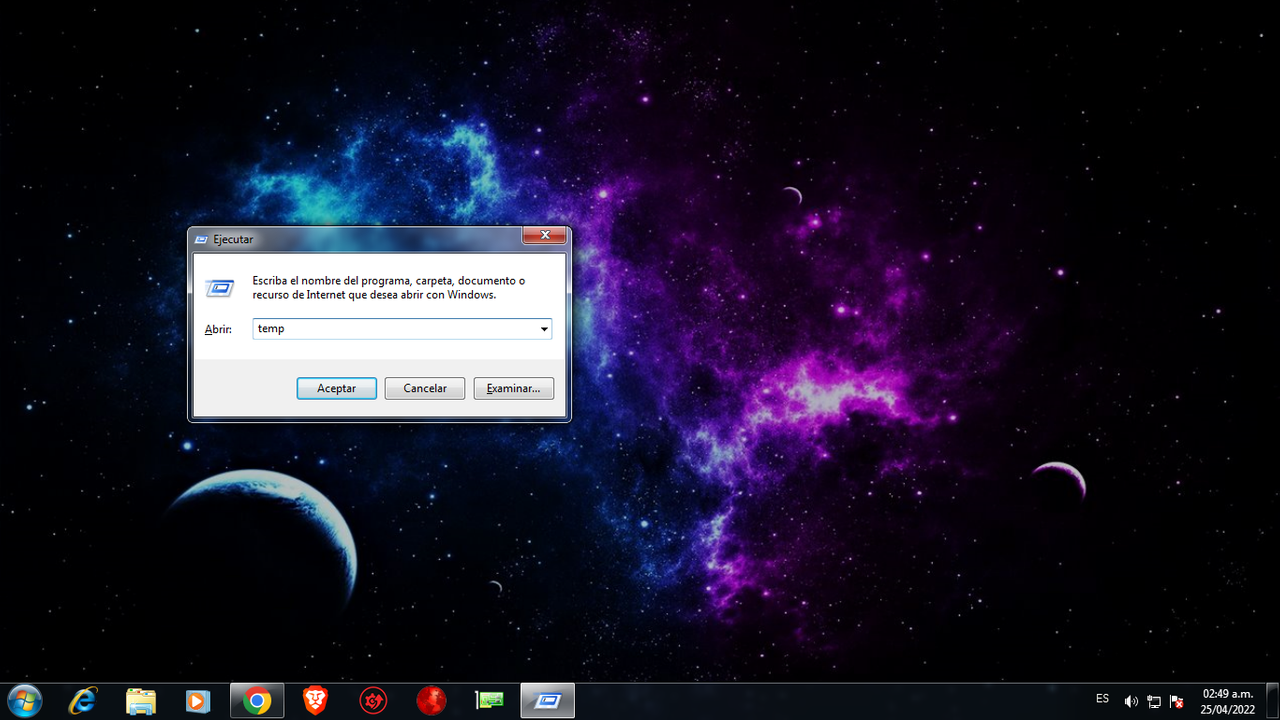Click the "Escriba el nombre del programa" description

388,288
